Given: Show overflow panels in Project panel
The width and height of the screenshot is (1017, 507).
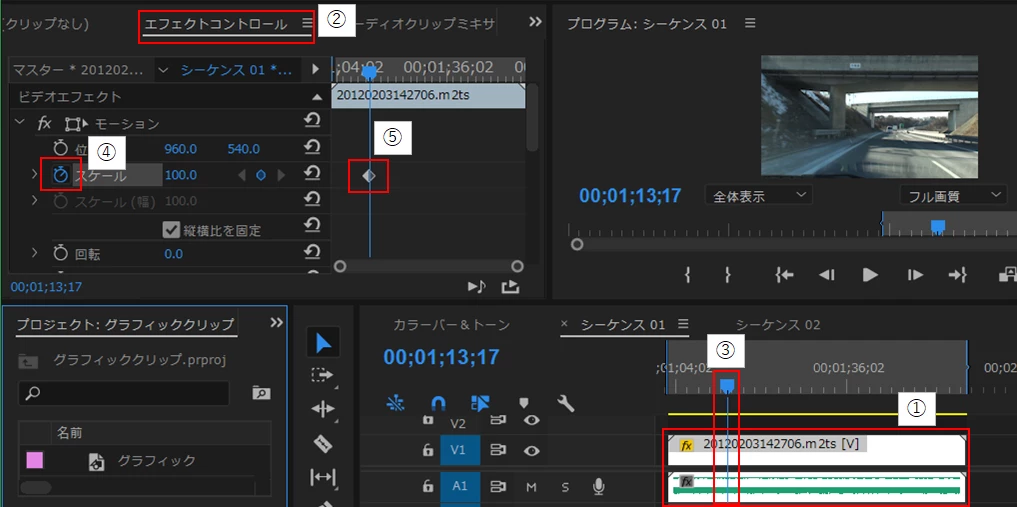Looking at the screenshot, I should [277, 323].
